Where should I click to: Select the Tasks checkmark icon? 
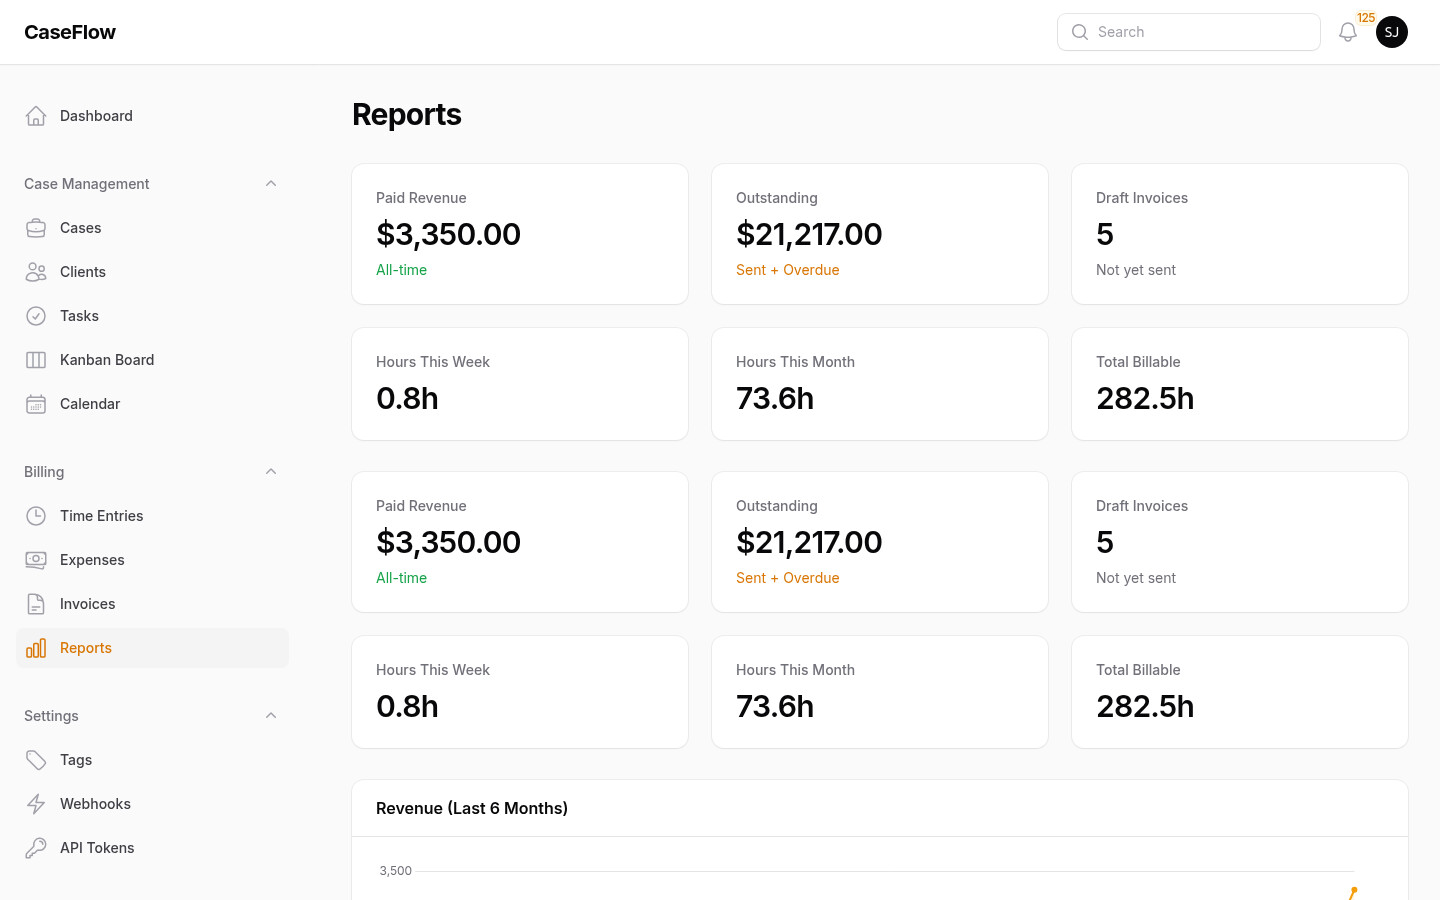coord(36,315)
